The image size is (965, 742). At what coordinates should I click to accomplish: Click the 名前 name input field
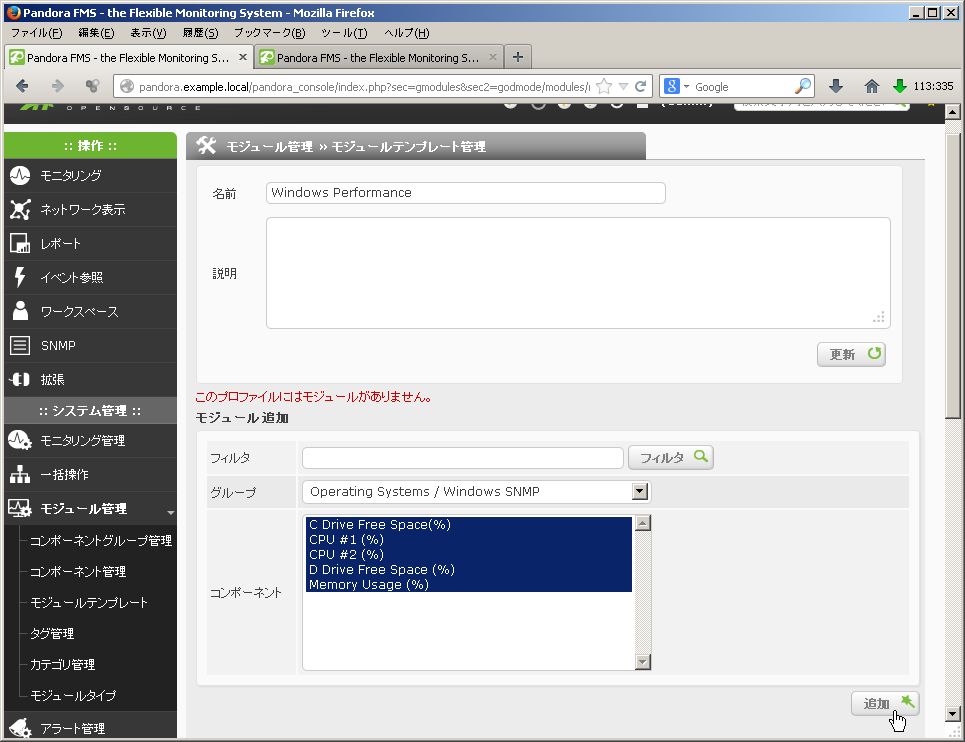(465, 193)
